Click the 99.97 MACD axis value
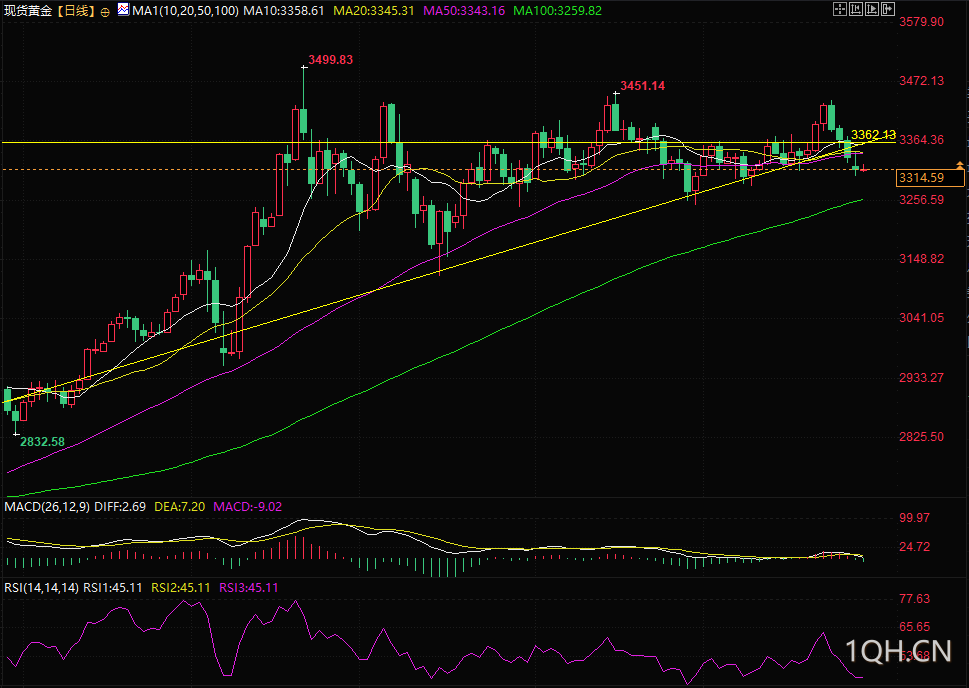Image resolution: width=969 pixels, height=688 pixels. (x=914, y=518)
